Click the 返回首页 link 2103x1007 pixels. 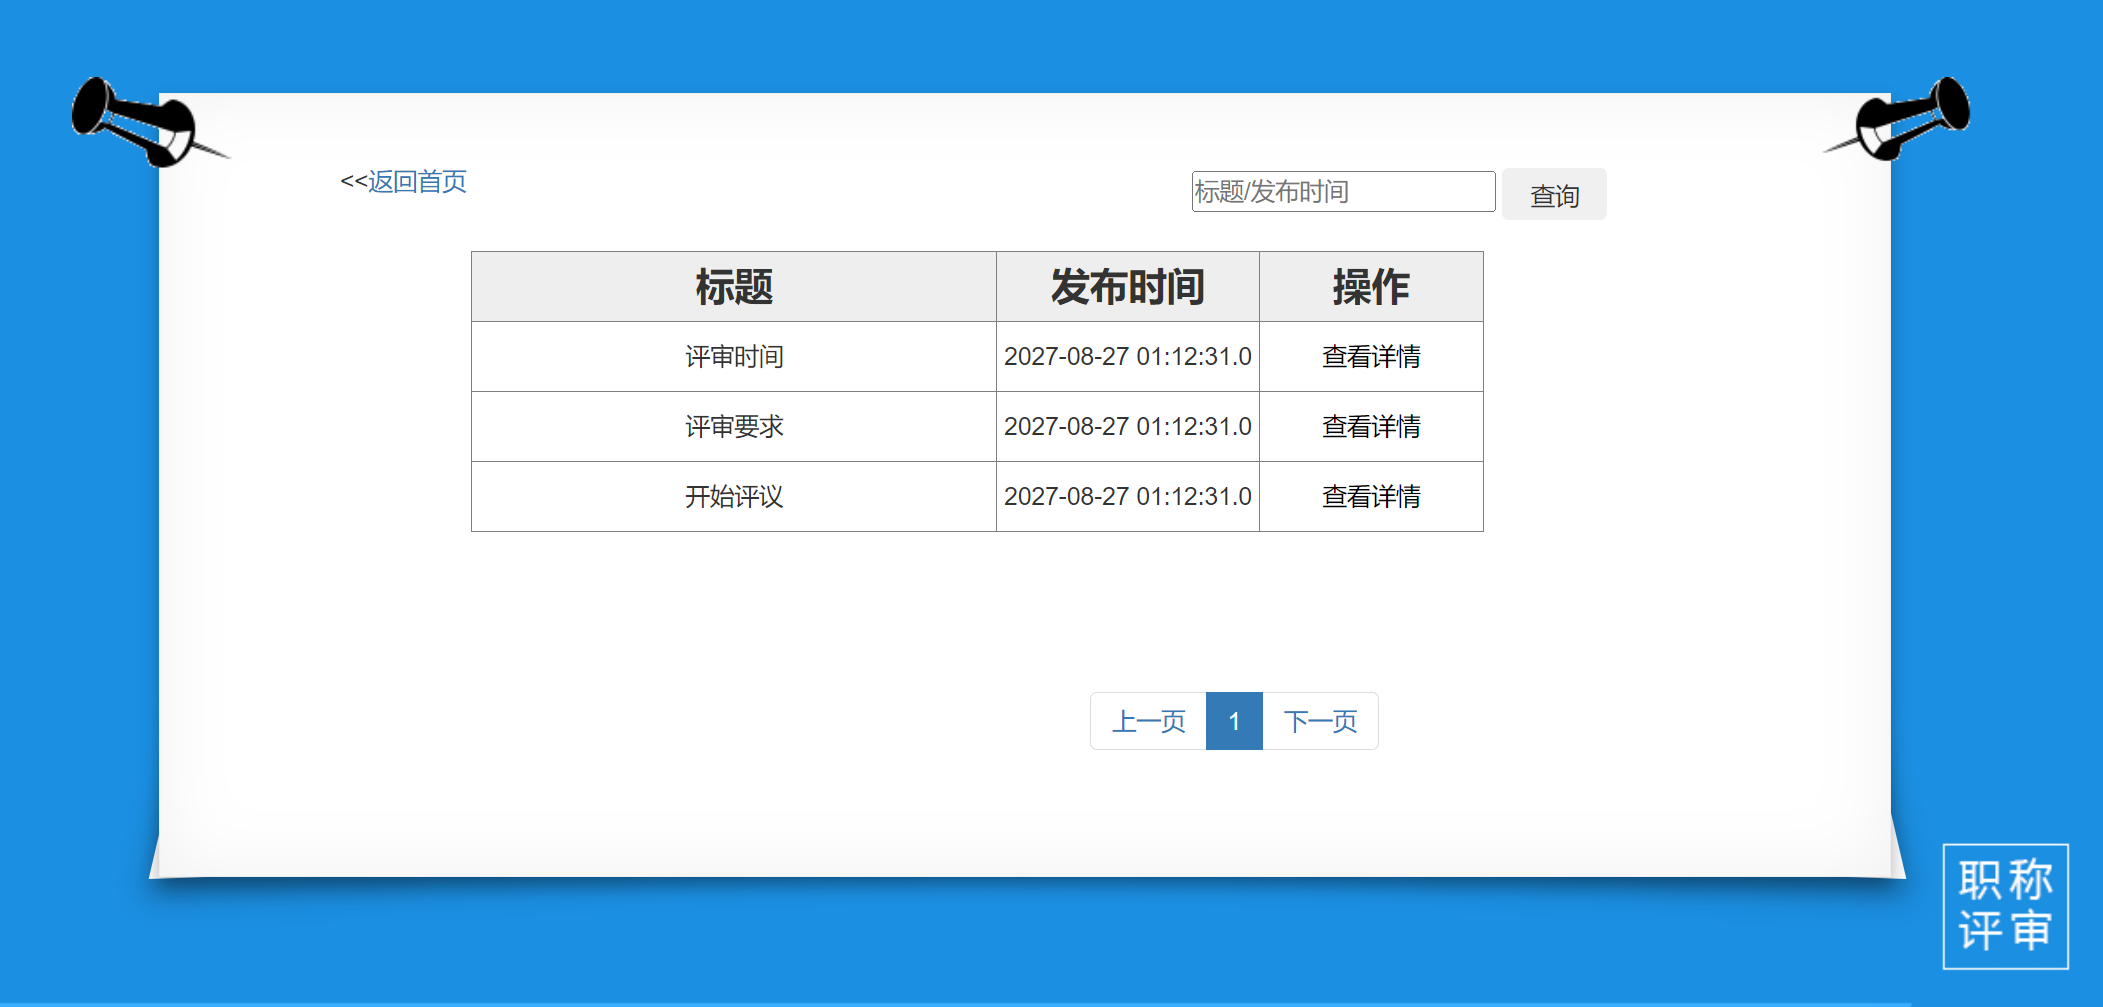(x=417, y=182)
